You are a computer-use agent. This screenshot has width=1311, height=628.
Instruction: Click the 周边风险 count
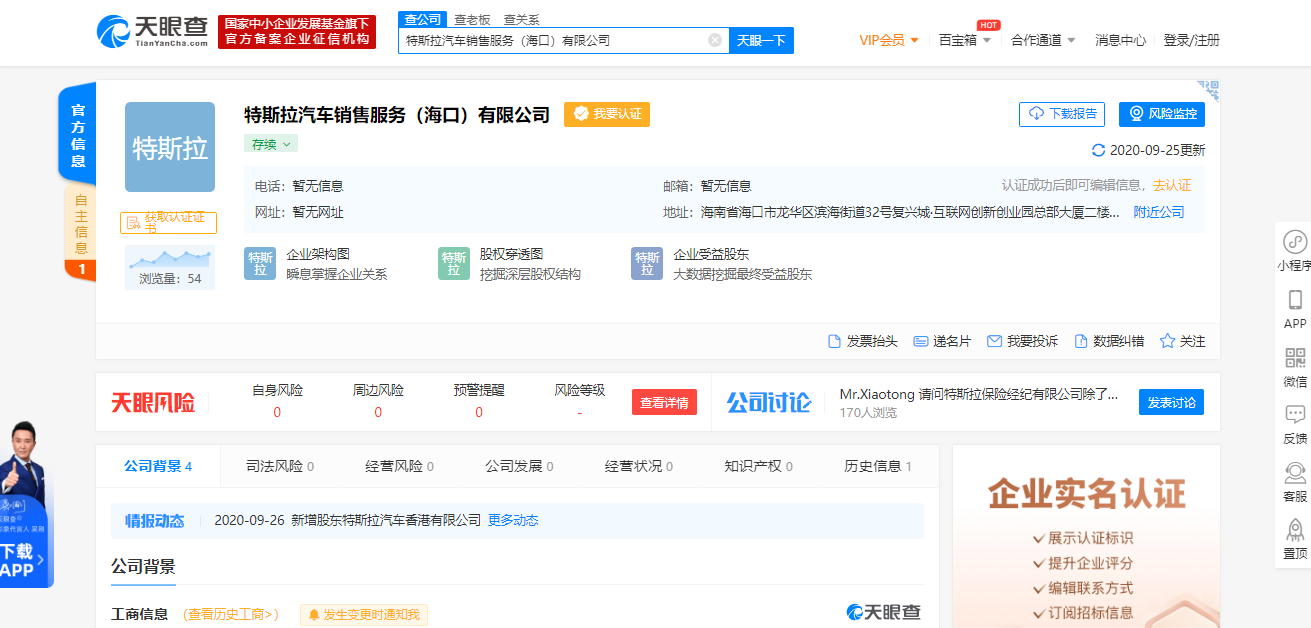[378, 412]
